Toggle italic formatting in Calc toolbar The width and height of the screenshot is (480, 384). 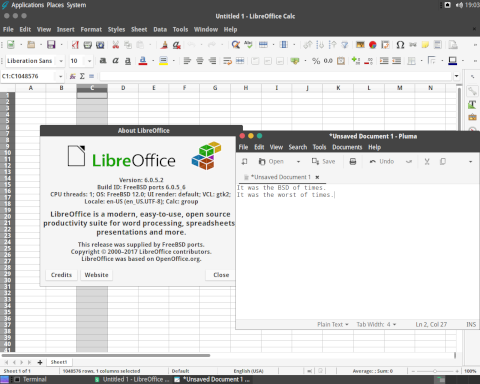(x=115, y=61)
